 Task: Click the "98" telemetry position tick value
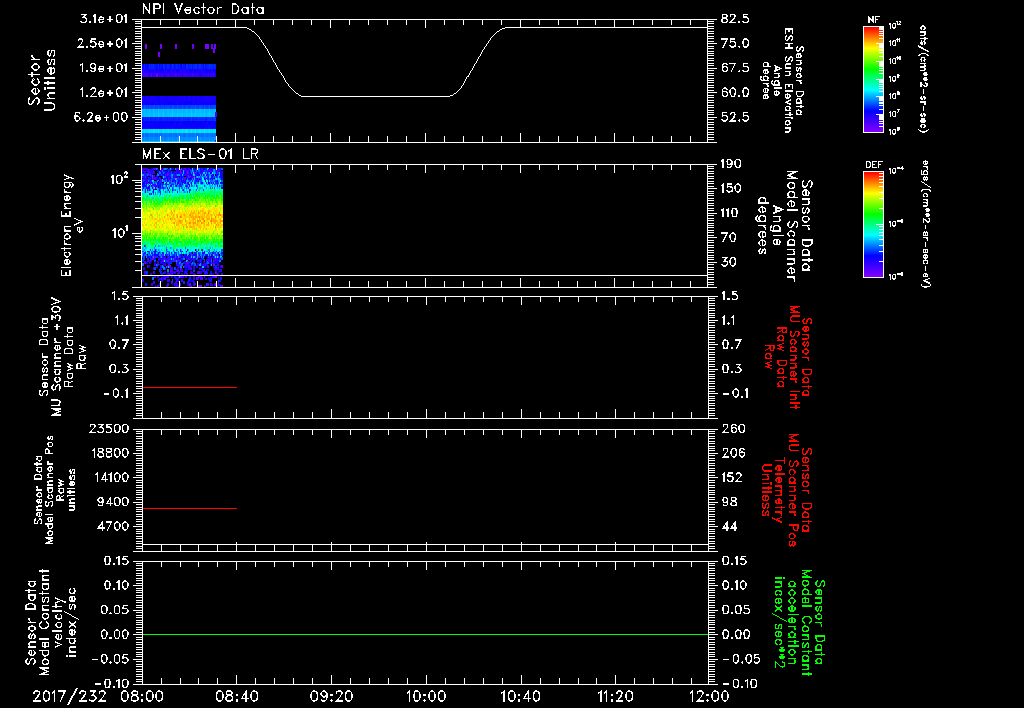[729, 502]
